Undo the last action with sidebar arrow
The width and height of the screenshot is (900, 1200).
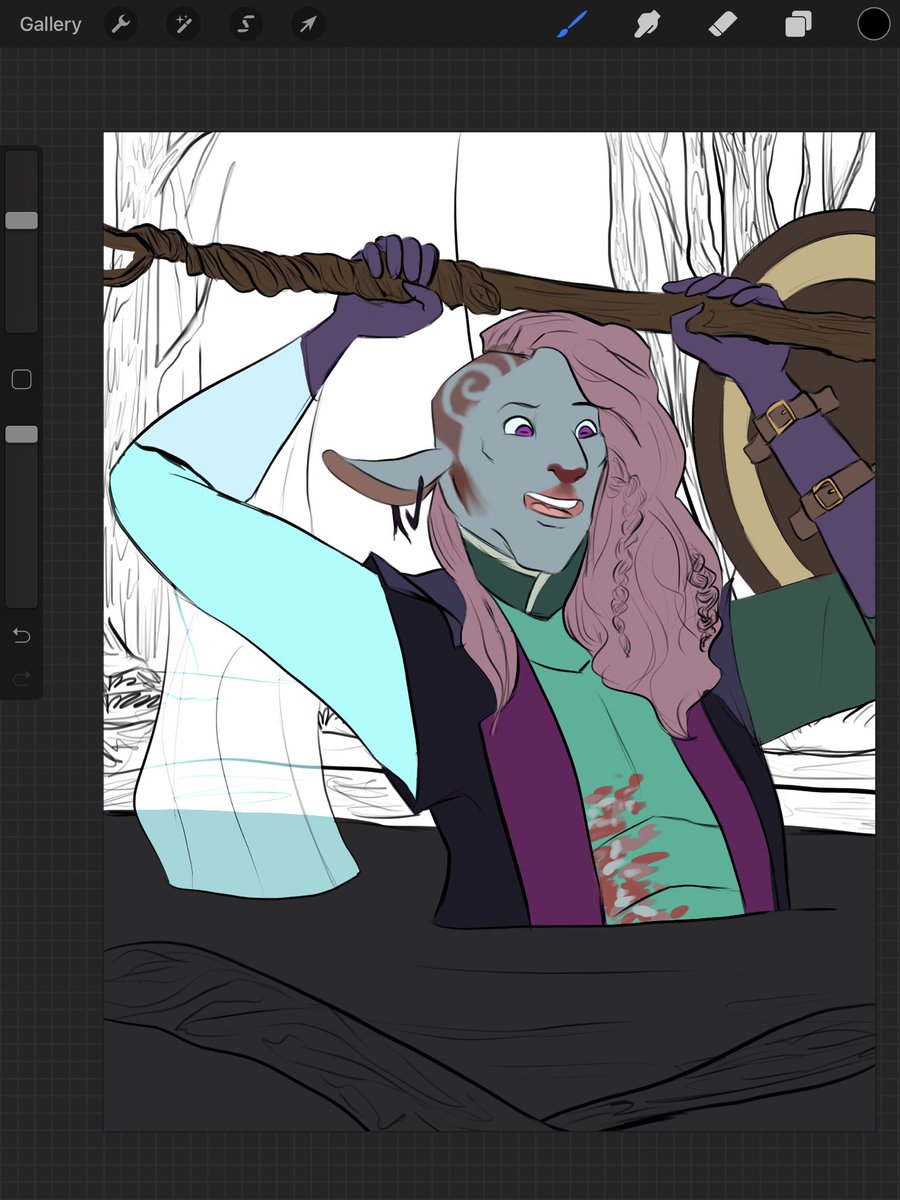pyautogui.click(x=21, y=636)
